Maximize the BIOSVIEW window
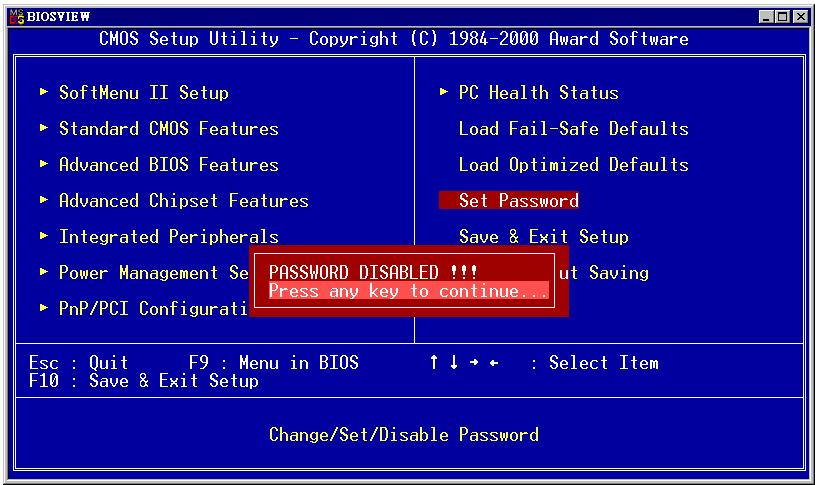Screen dimensions: 815x485 [782, 17]
